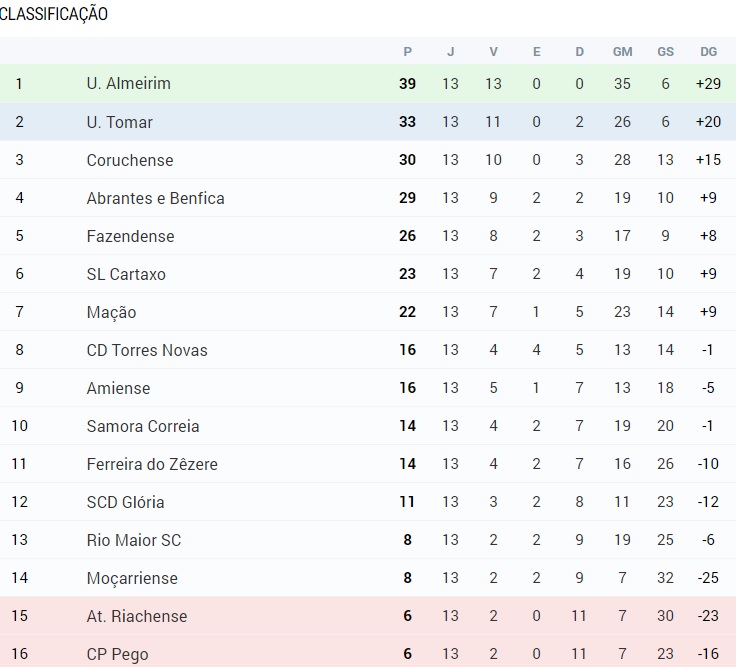
Task: Select Rio Maior SC team name
Action: (134, 540)
